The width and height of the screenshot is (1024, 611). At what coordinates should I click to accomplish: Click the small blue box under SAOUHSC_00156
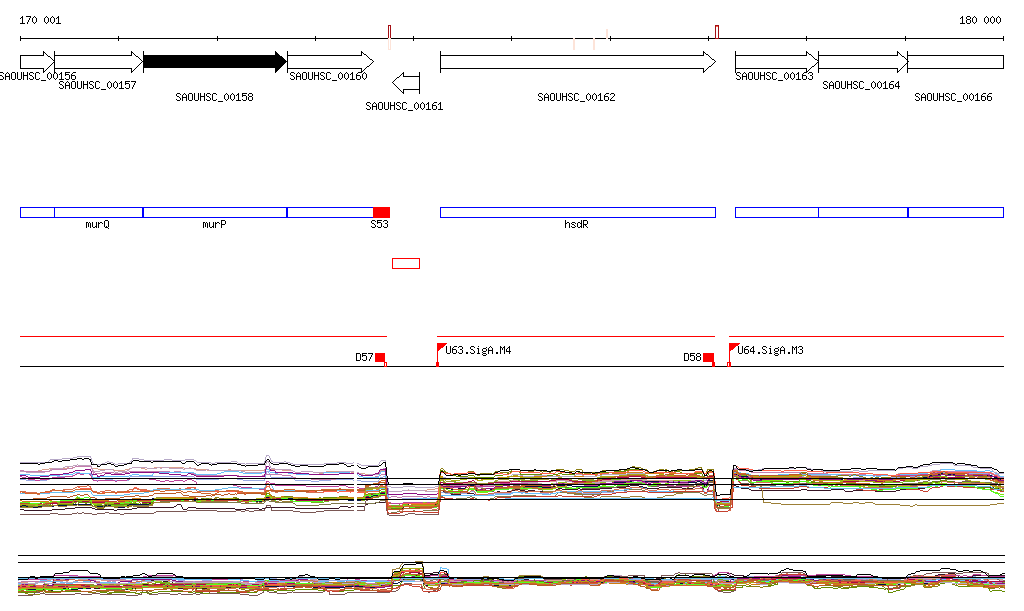click(x=37, y=212)
